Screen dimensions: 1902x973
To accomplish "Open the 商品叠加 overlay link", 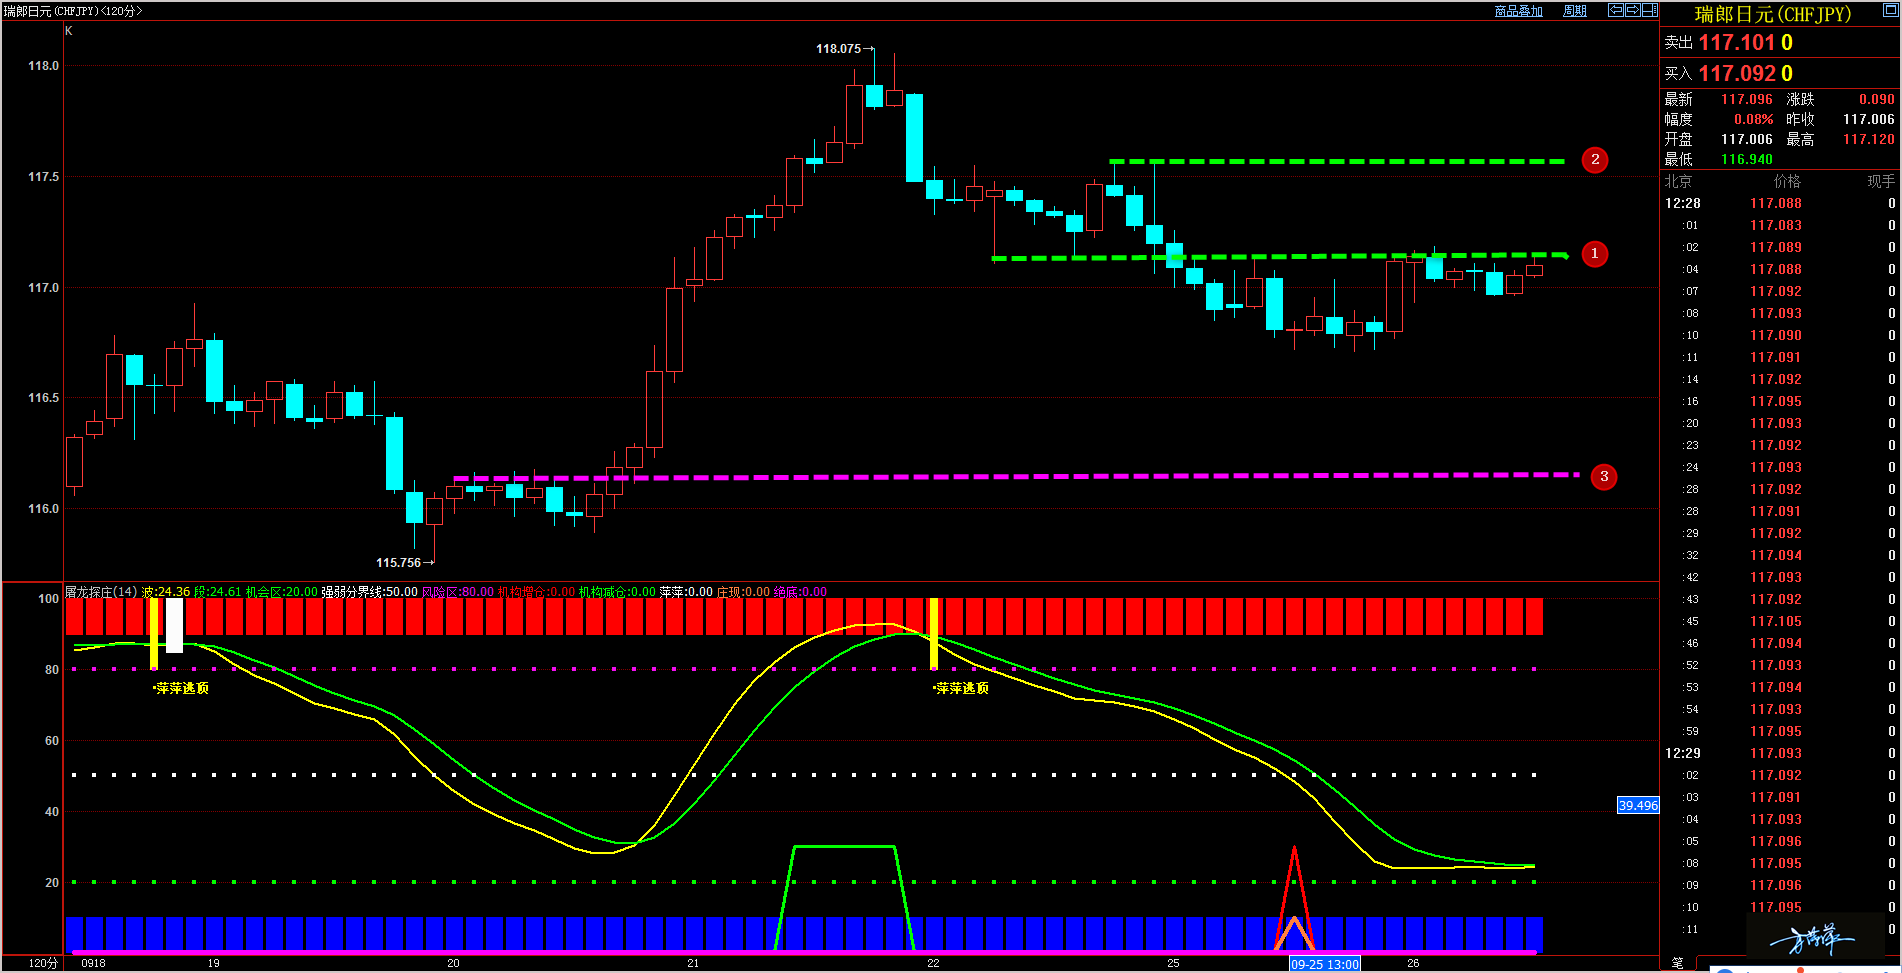I will pyautogui.click(x=1518, y=11).
